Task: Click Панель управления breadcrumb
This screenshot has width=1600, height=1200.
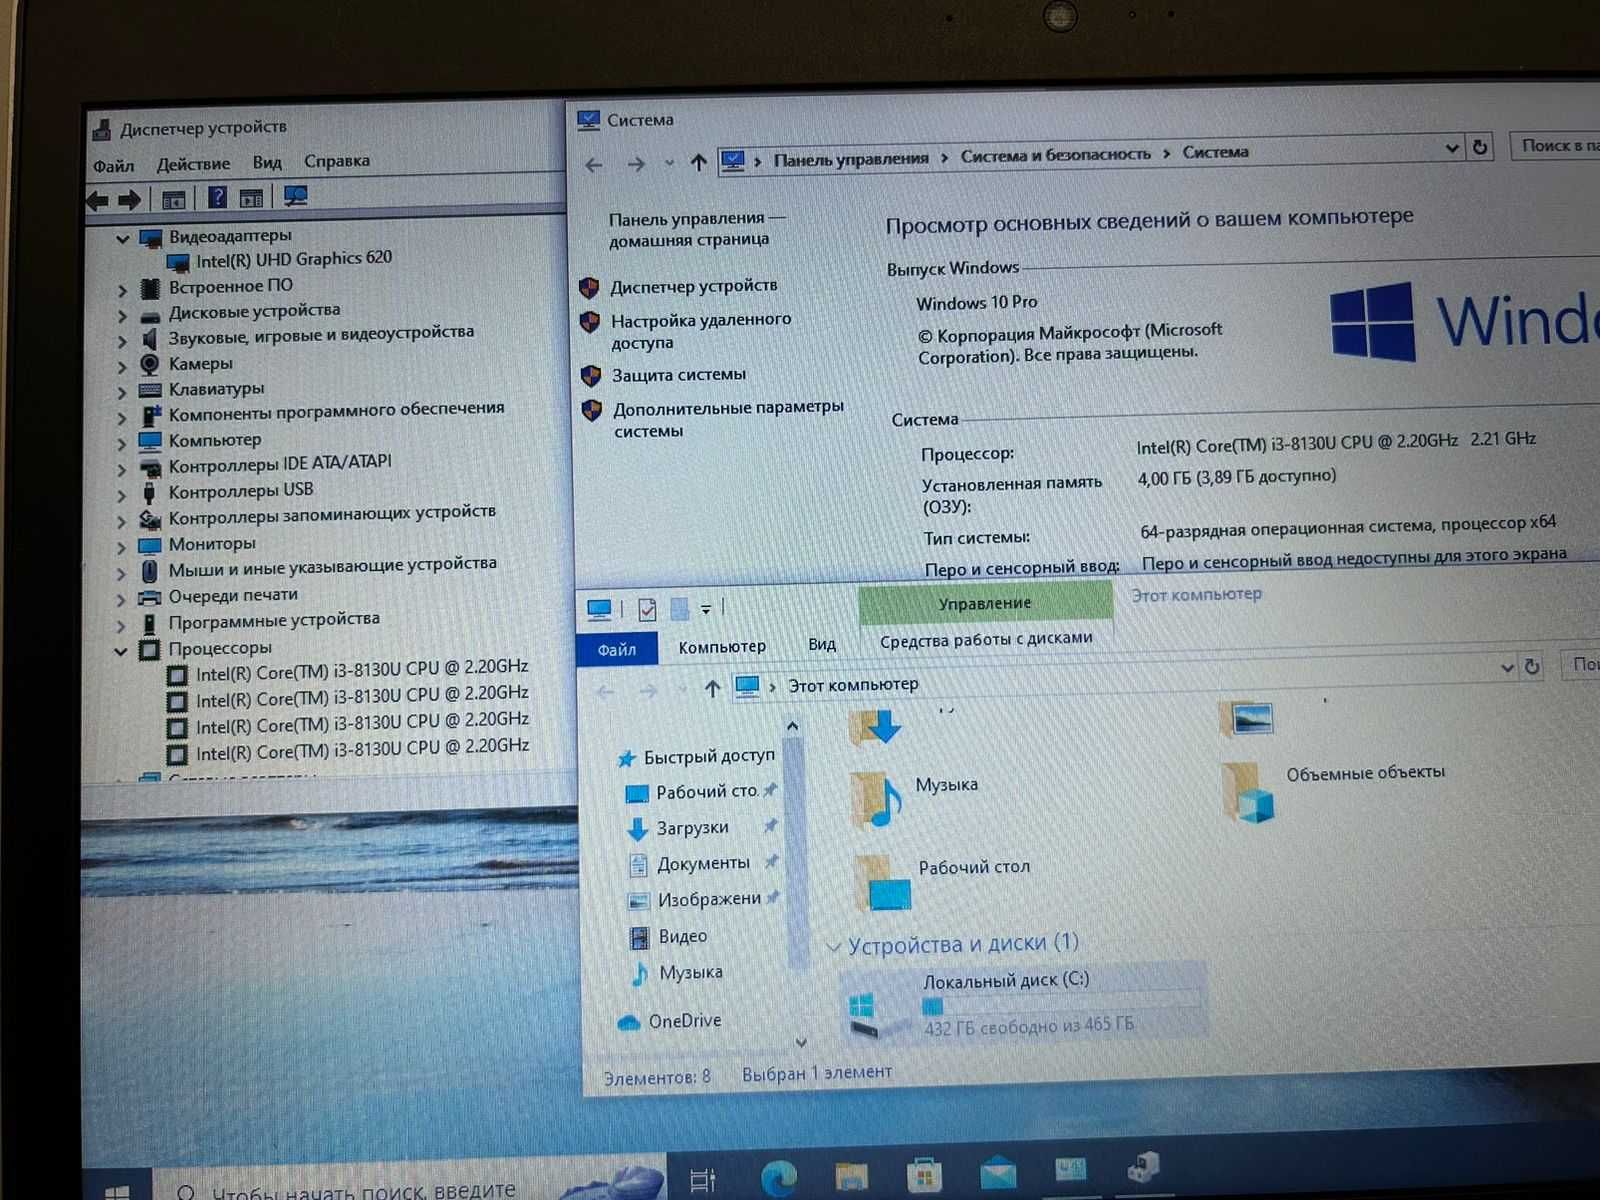Action: pos(851,158)
